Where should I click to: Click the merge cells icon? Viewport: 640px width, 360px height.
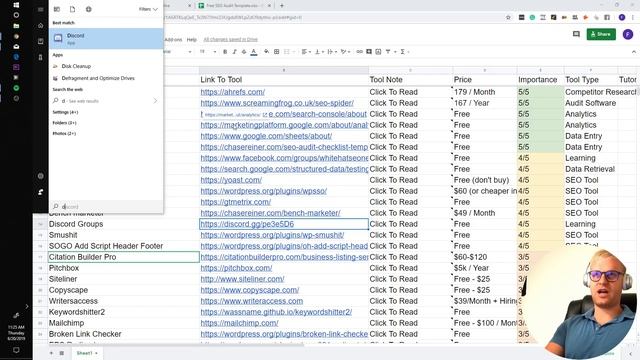287,52
